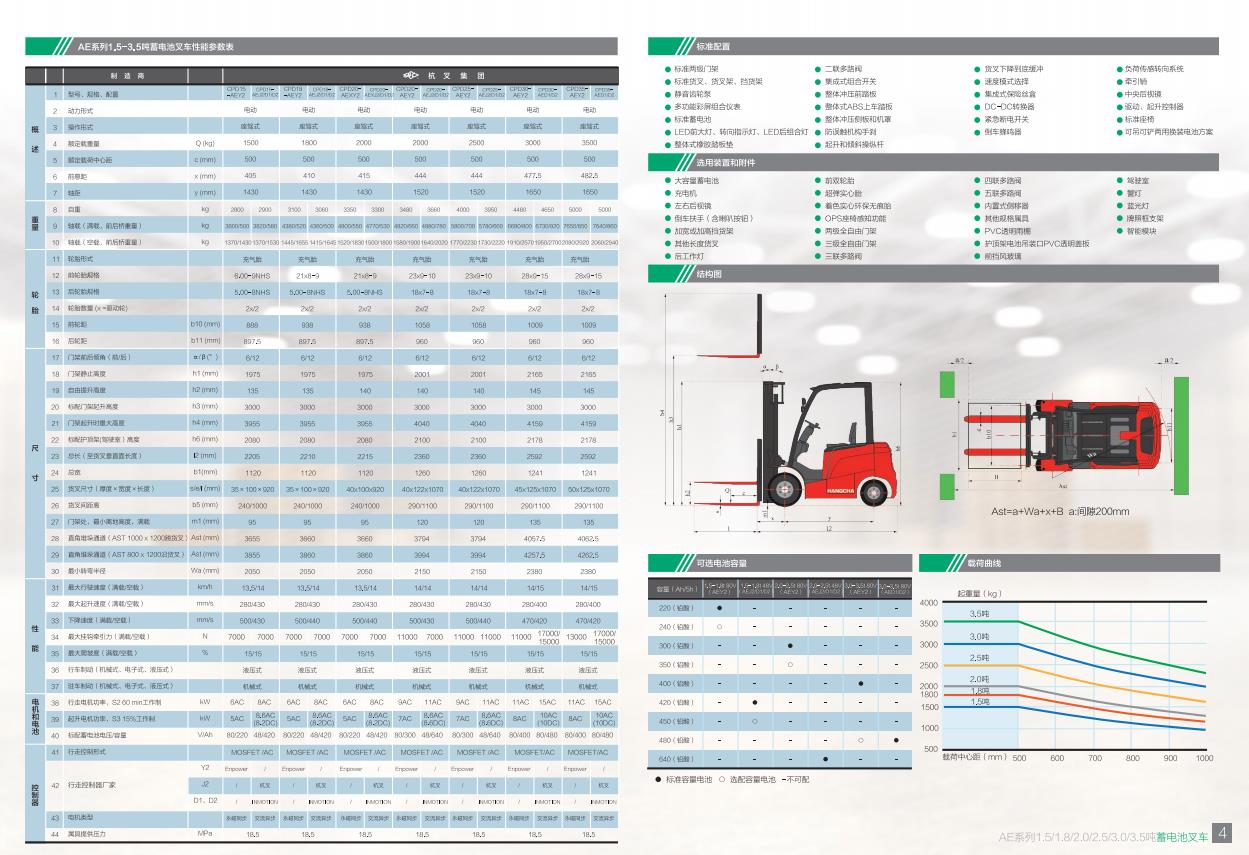The width and height of the screenshot is (1249, 855).
Task: Click the filled dot in the 220 battery row
Action: point(719,607)
